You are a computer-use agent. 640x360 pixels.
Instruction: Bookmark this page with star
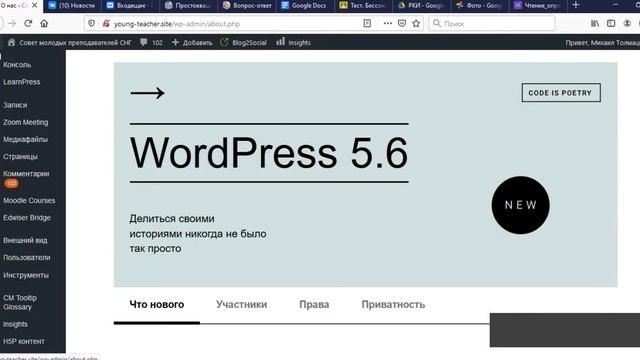click(x=416, y=23)
